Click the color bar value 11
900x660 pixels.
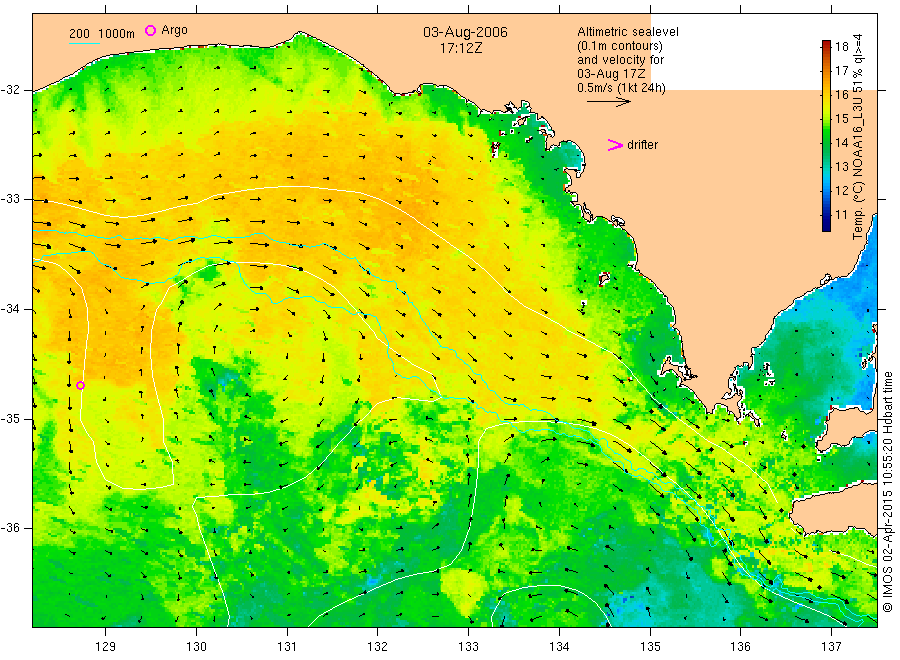pos(841,215)
